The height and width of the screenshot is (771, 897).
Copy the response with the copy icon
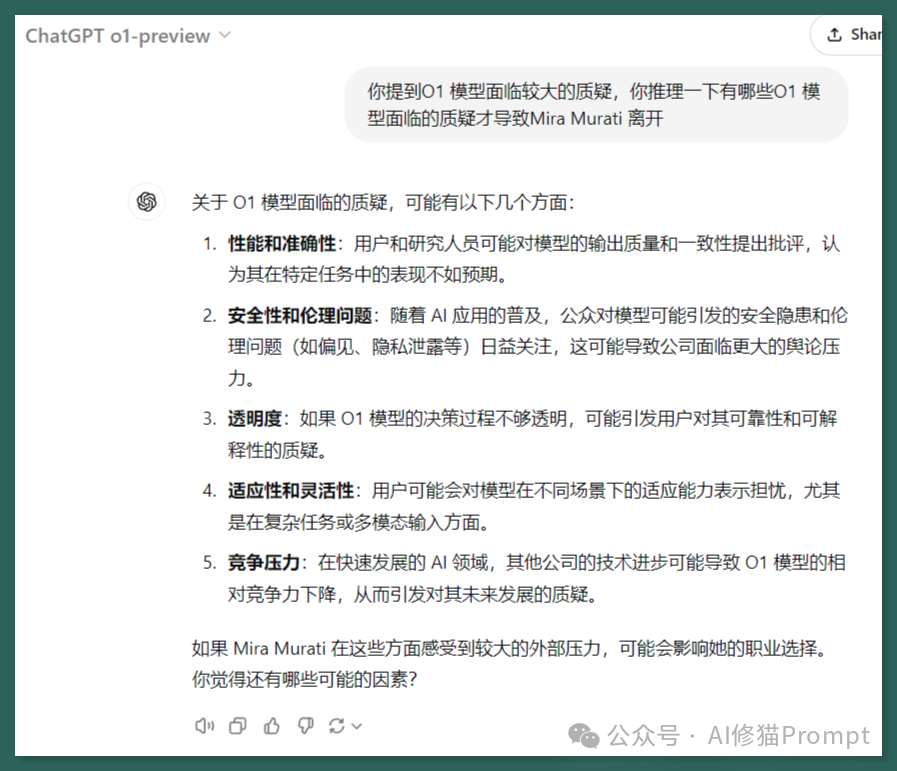pyautogui.click(x=237, y=726)
